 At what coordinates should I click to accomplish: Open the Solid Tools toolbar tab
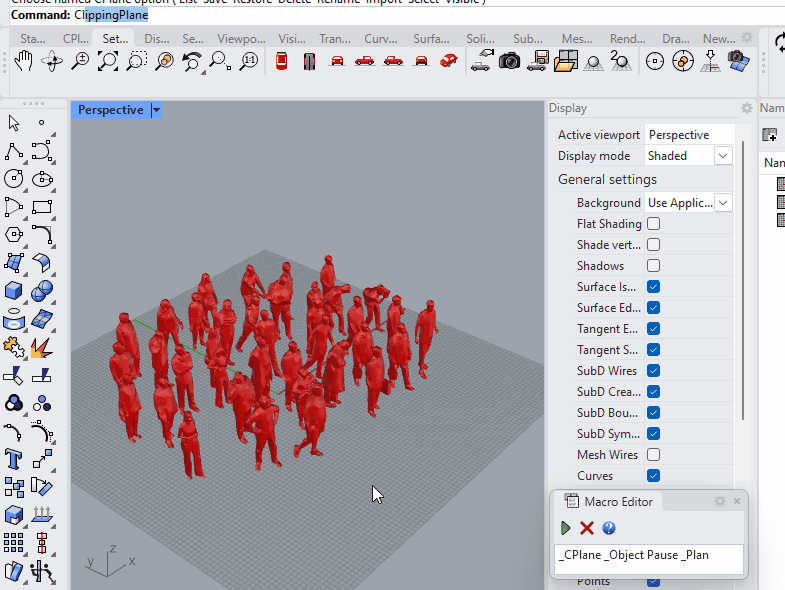pos(480,39)
